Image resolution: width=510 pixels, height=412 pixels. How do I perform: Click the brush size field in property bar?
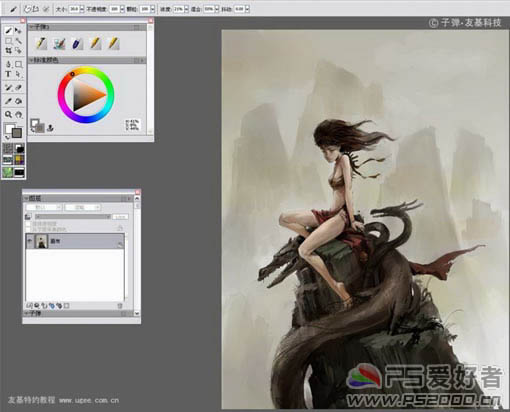(x=74, y=9)
